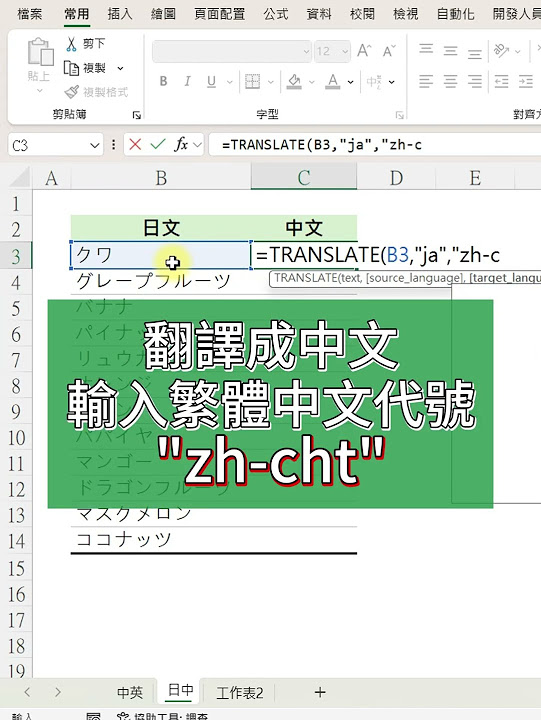Viewport: 541px width, 720px height.
Task: Expand the Borders dropdown arrow
Action: pyautogui.click(x=270, y=82)
